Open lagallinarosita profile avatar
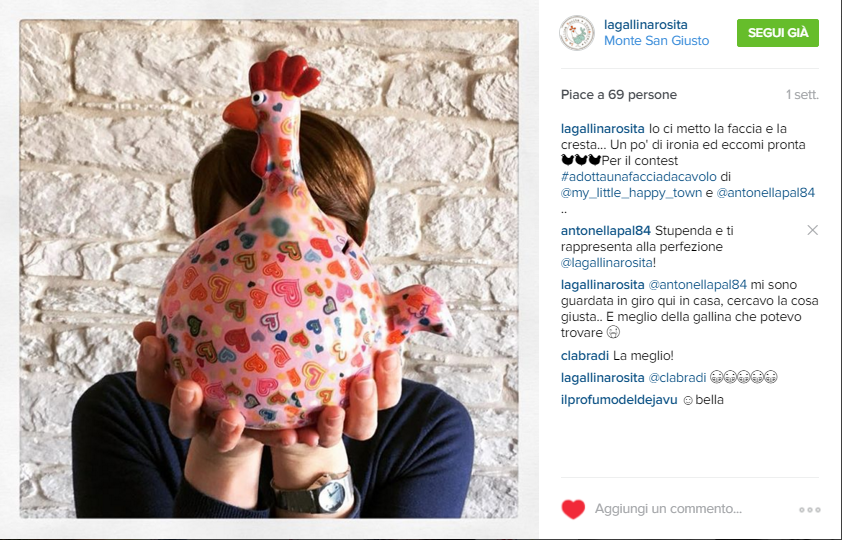This screenshot has height=540, width=842. [577, 33]
